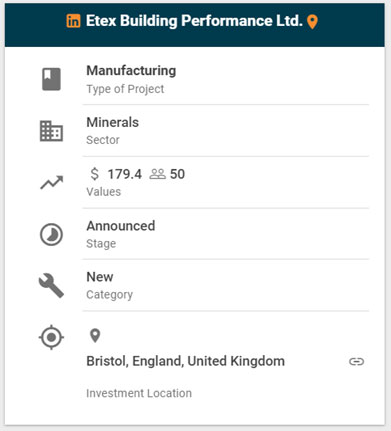Image resolution: width=391 pixels, height=431 pixels.
Task: Click the Stage clock icon
Action: point(51,234)
